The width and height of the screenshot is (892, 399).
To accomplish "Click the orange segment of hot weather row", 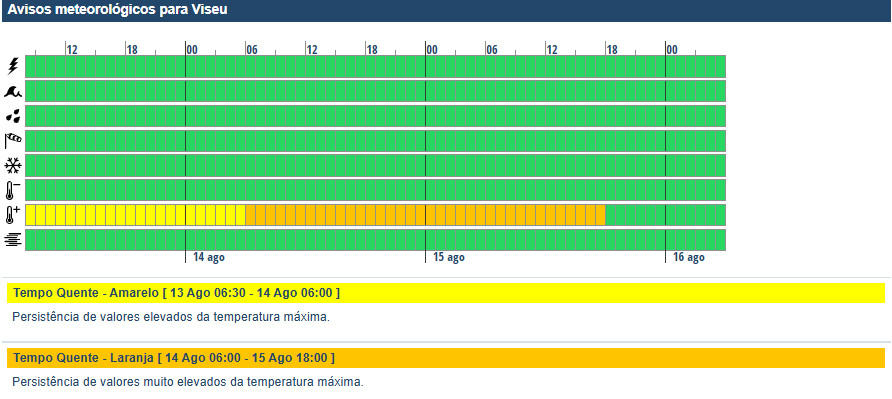I will (x=425, y=215).
